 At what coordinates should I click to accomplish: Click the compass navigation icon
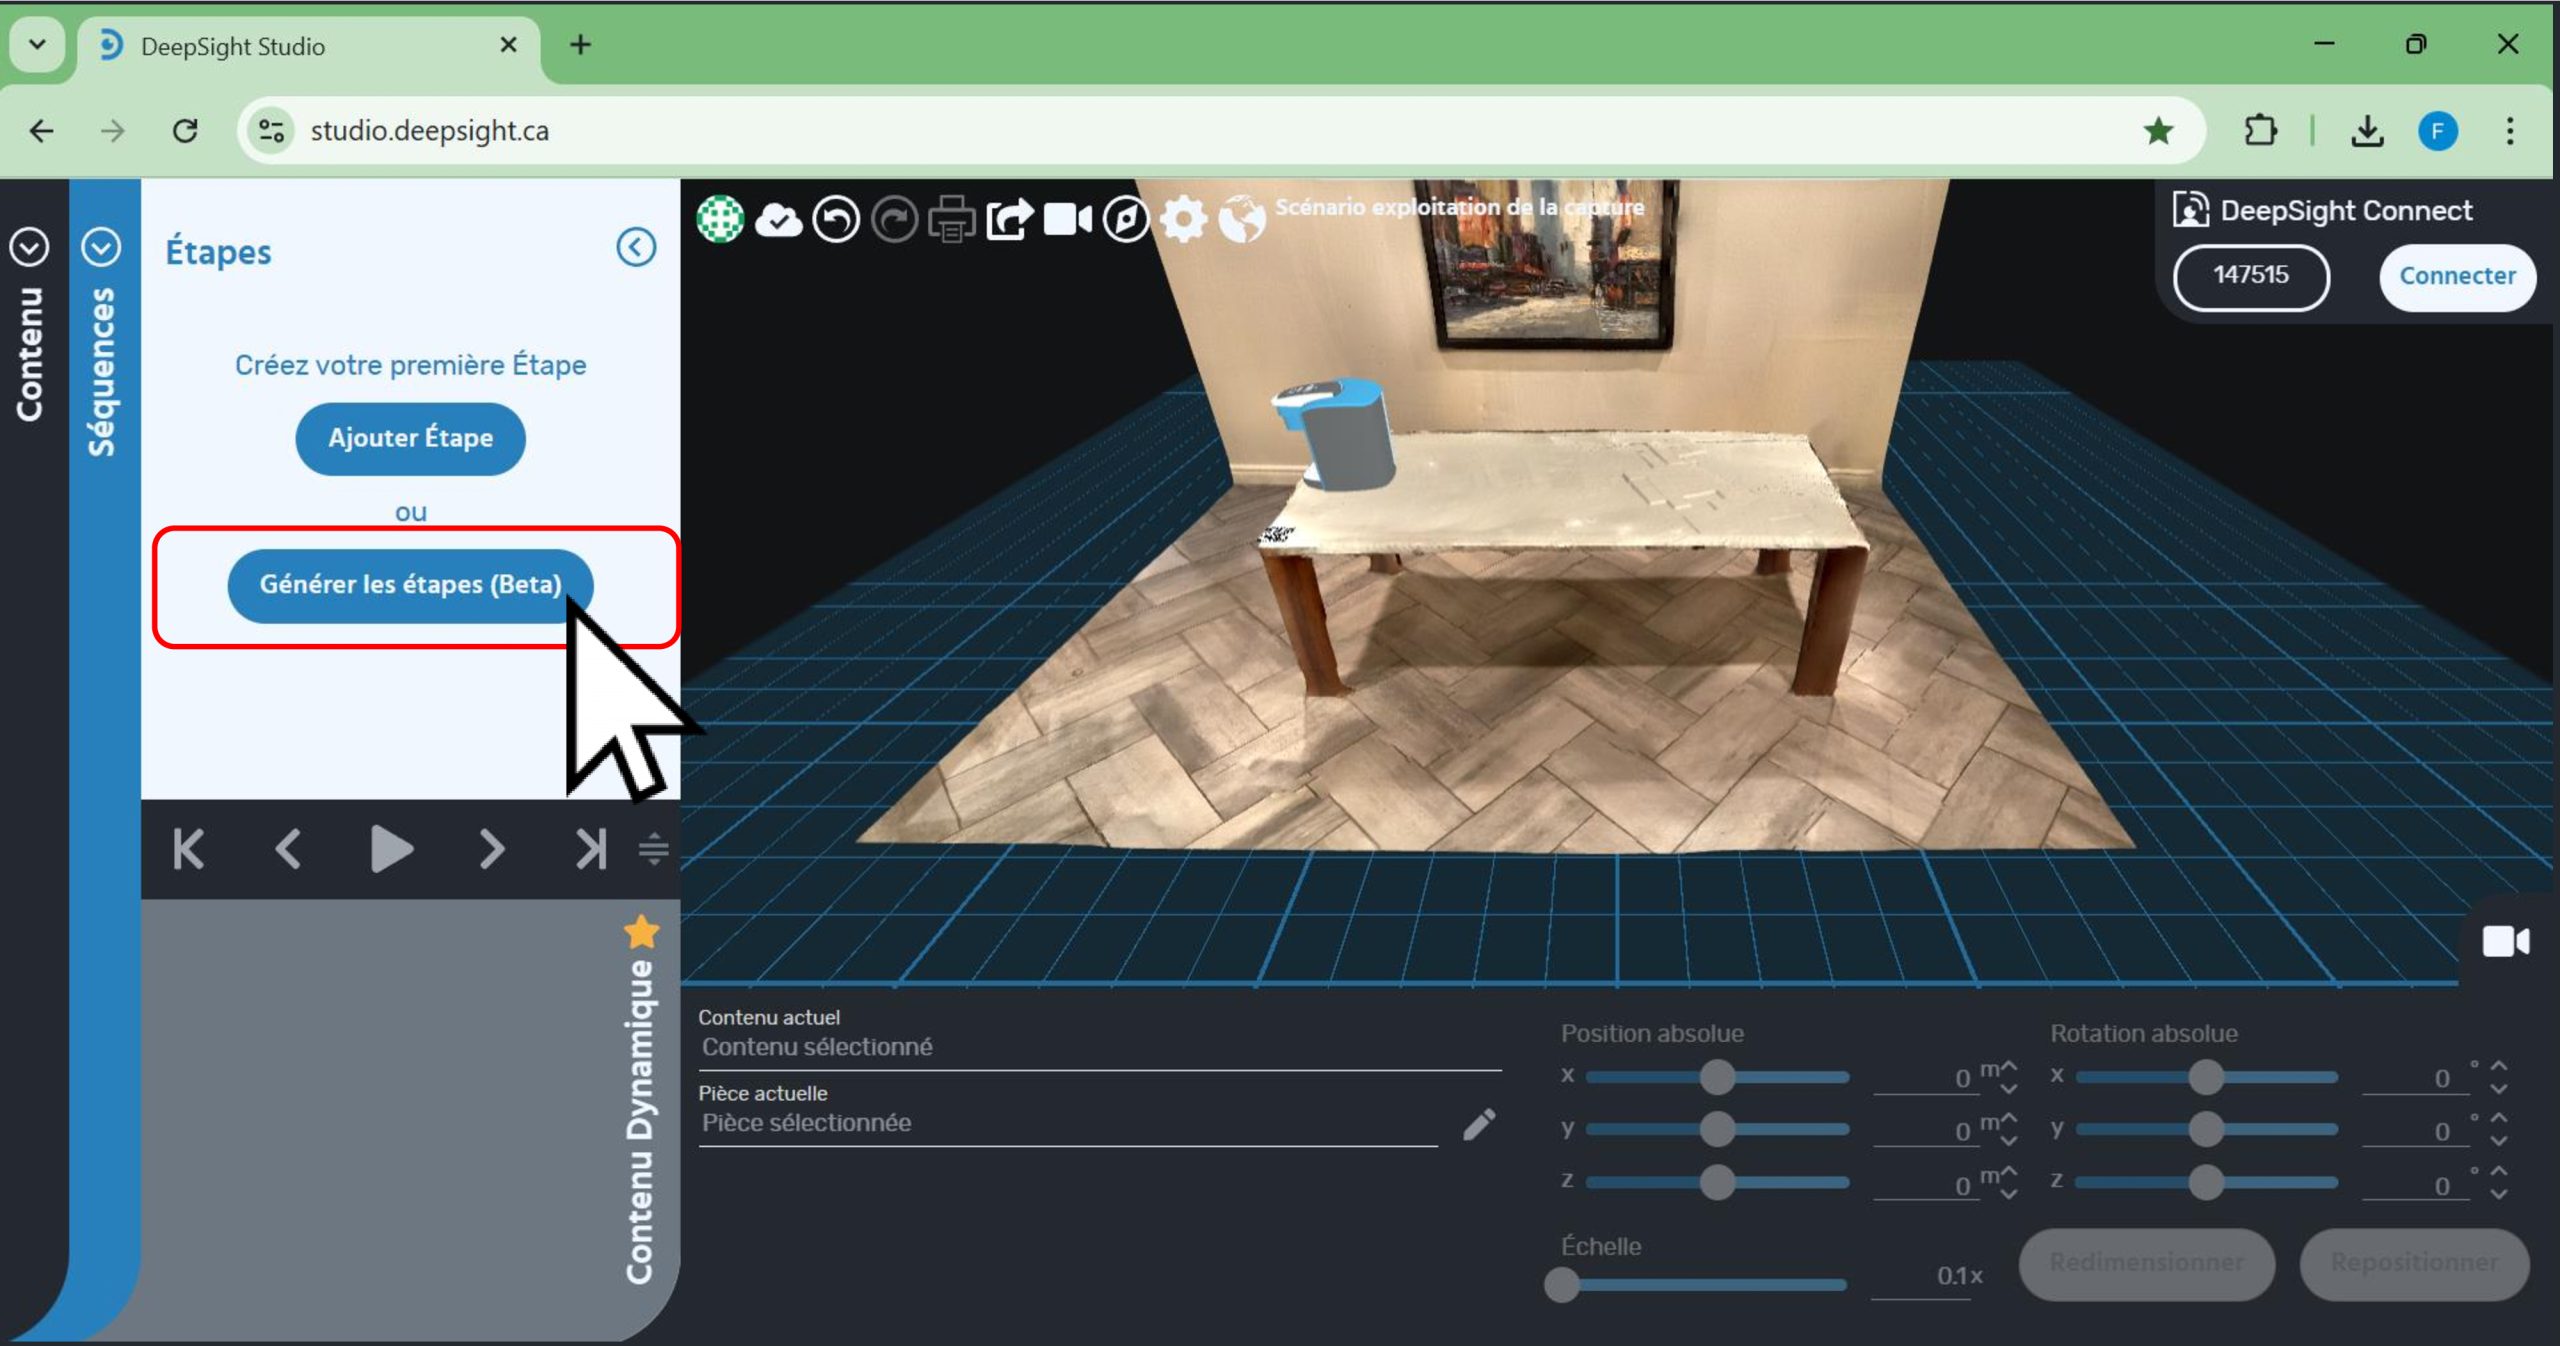[x=1126, y=219]
